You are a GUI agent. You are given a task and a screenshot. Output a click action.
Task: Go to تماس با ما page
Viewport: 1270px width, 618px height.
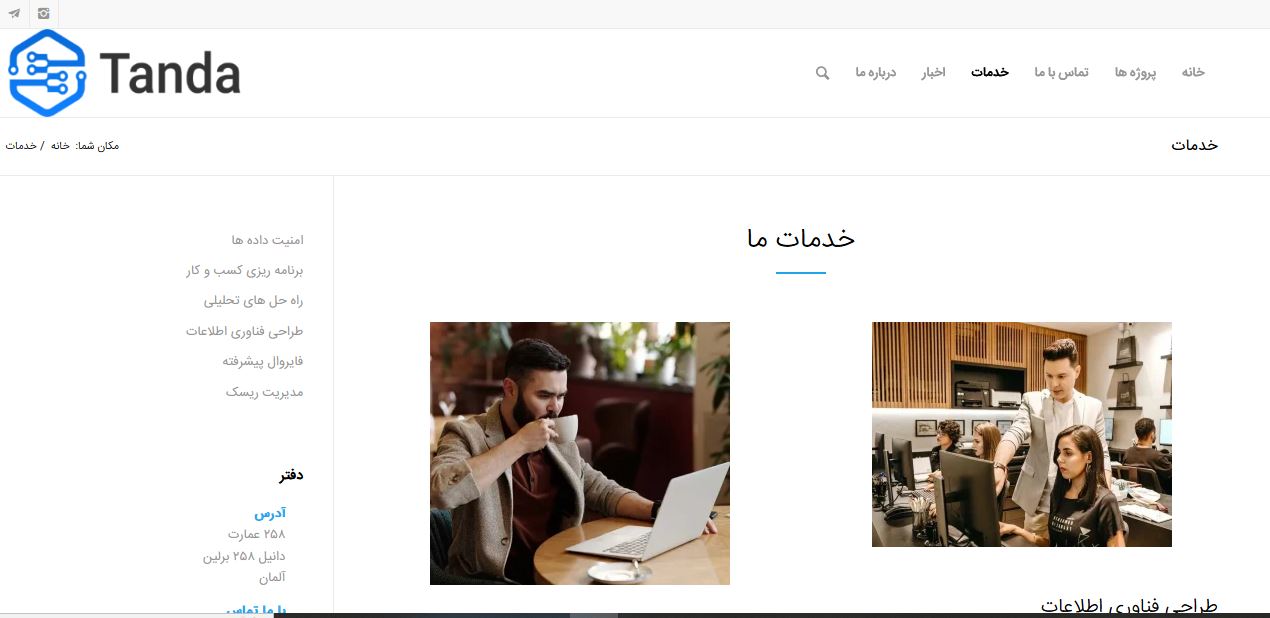pyautogui.click(x=1061, y=72)
